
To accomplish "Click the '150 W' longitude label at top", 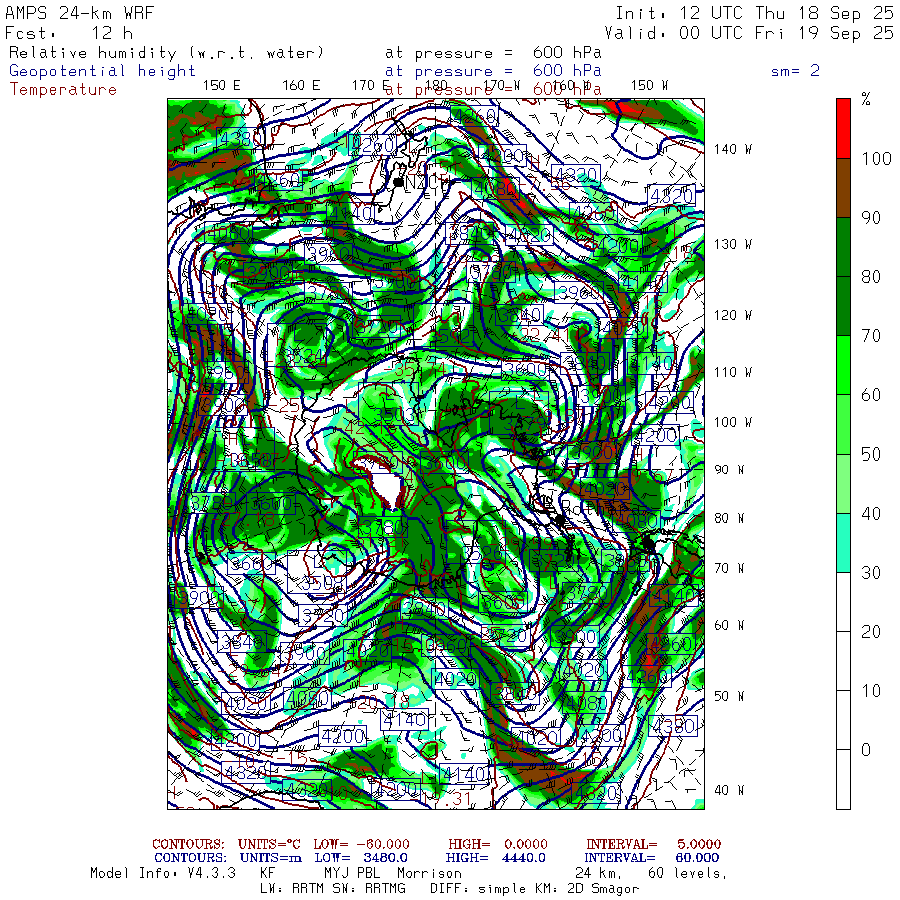I will pos(649,86).
